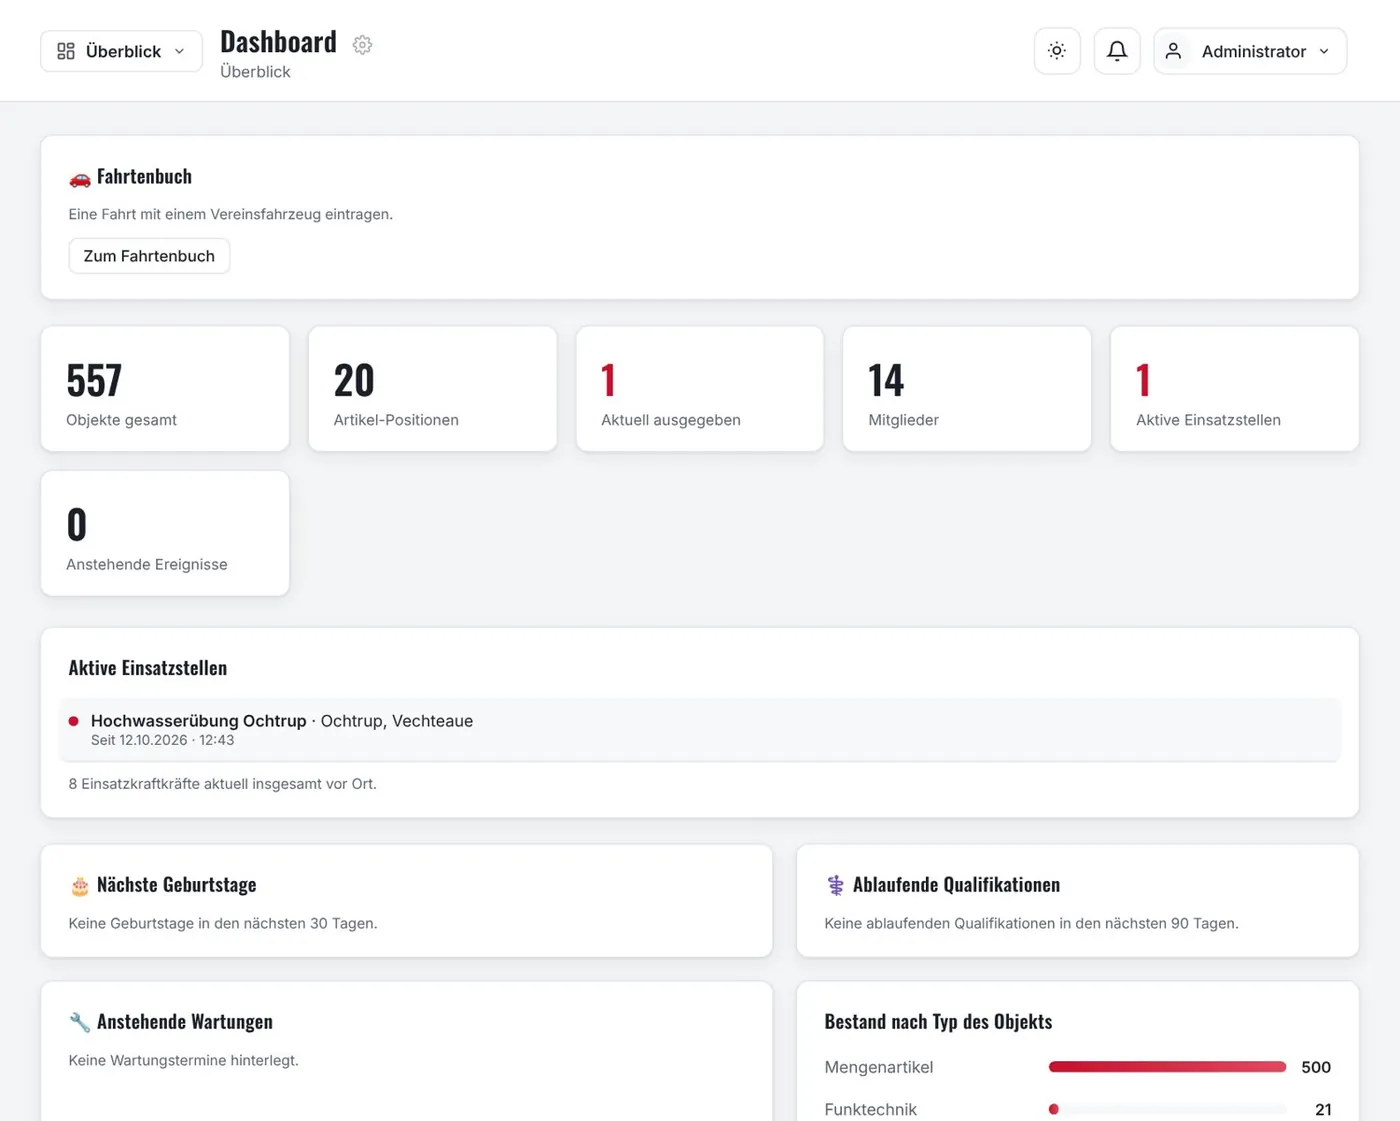Click 'Keine Wartungstermine hinterlegt.' text
The height and width of the screenshot is (1121, 1400).
pos(184,1060)
